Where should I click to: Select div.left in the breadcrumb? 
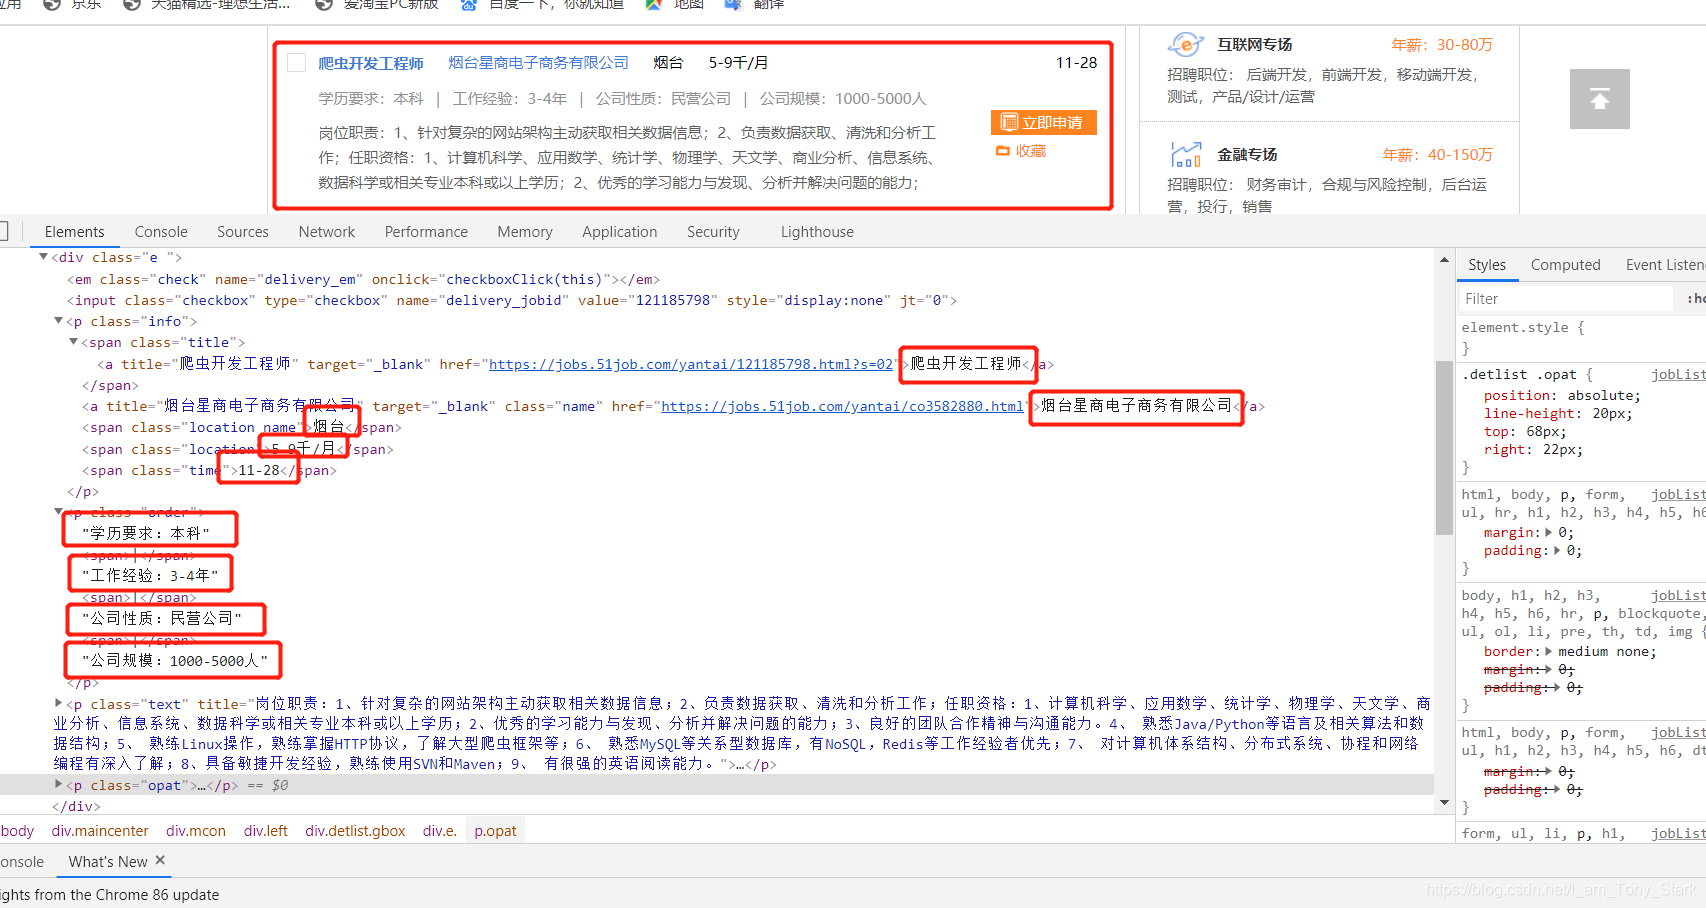click(x=266, y=831)
